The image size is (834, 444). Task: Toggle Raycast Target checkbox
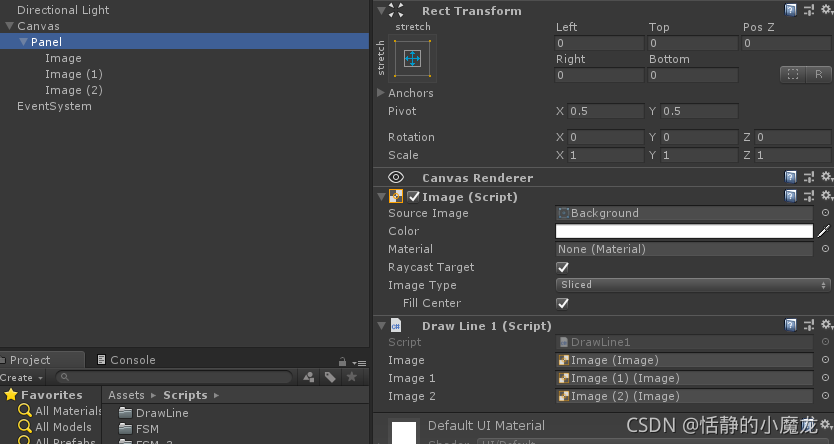pos(562,267)
